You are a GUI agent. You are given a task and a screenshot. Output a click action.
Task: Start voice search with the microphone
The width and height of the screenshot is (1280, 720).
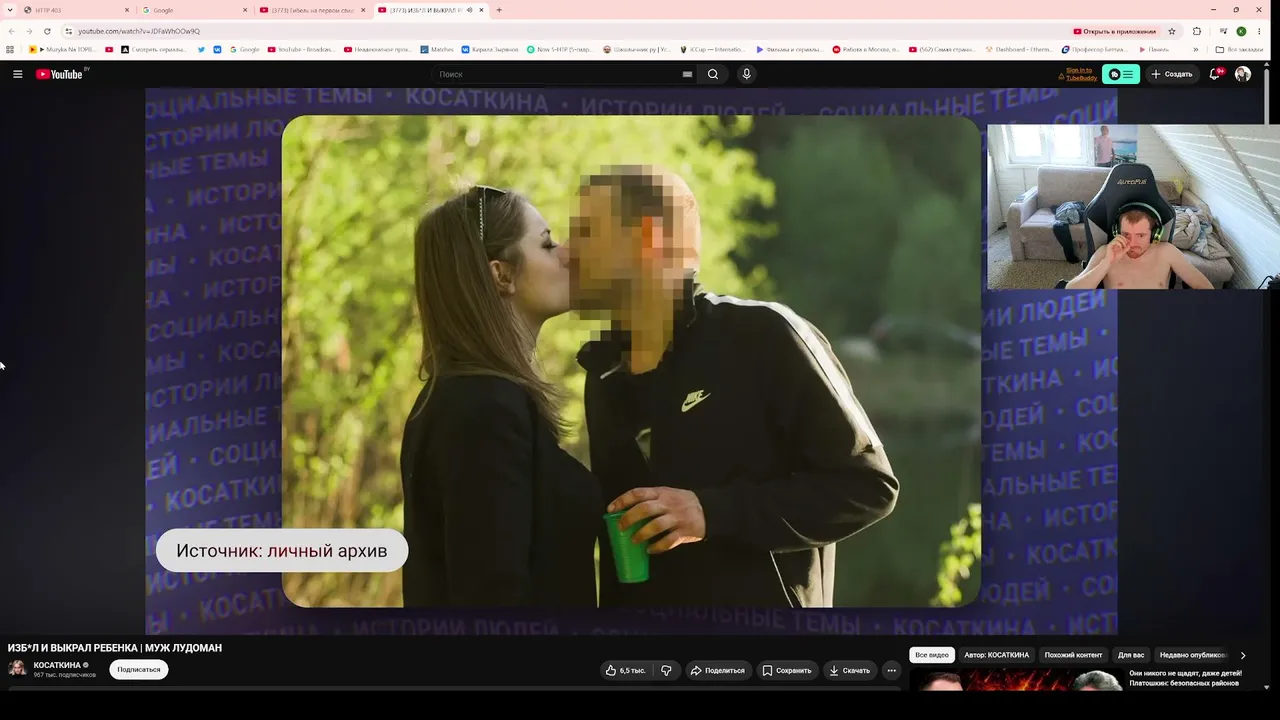[746, 74]
